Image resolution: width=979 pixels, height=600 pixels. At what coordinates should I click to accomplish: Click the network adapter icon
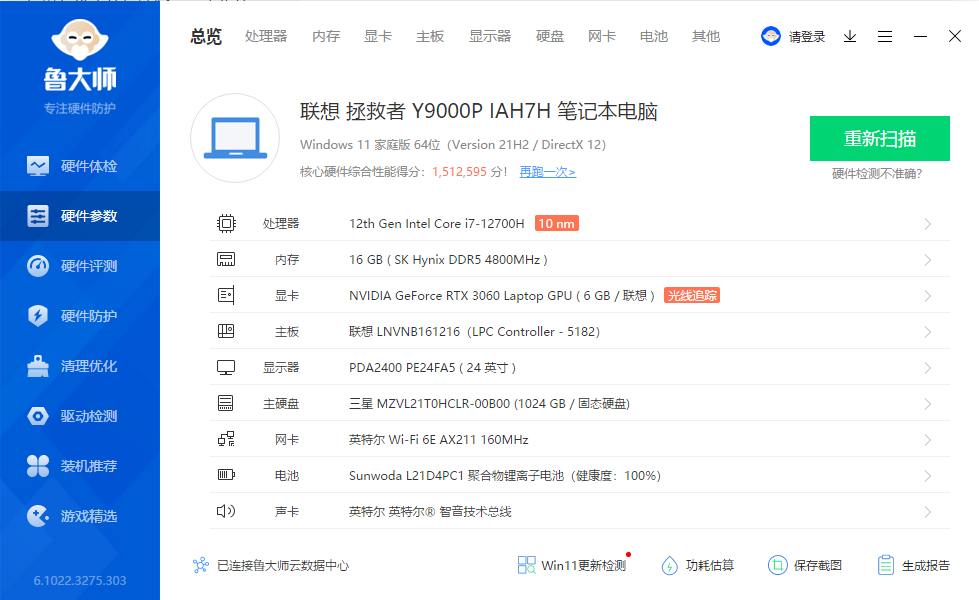tap(226, 439)
